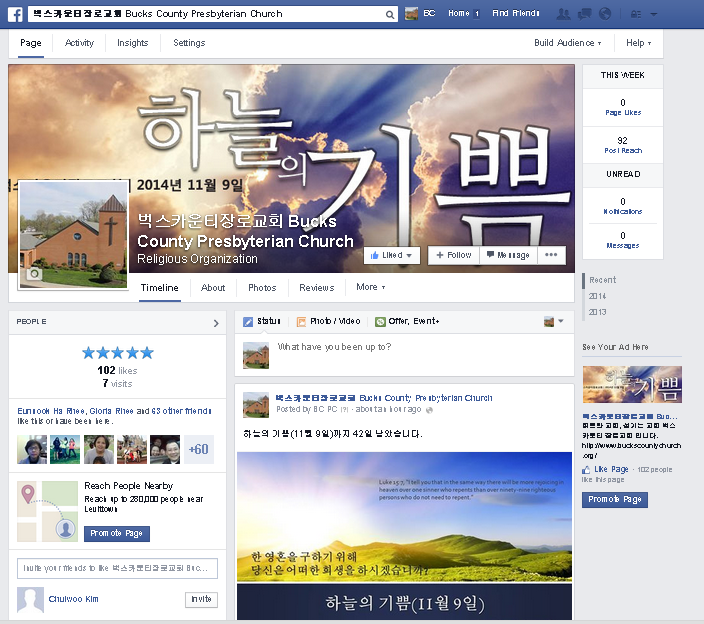Click Promote Page in Reach People Nearby
Image resolution: width=704 pixels, height=624 pixels.
point(117,533)
